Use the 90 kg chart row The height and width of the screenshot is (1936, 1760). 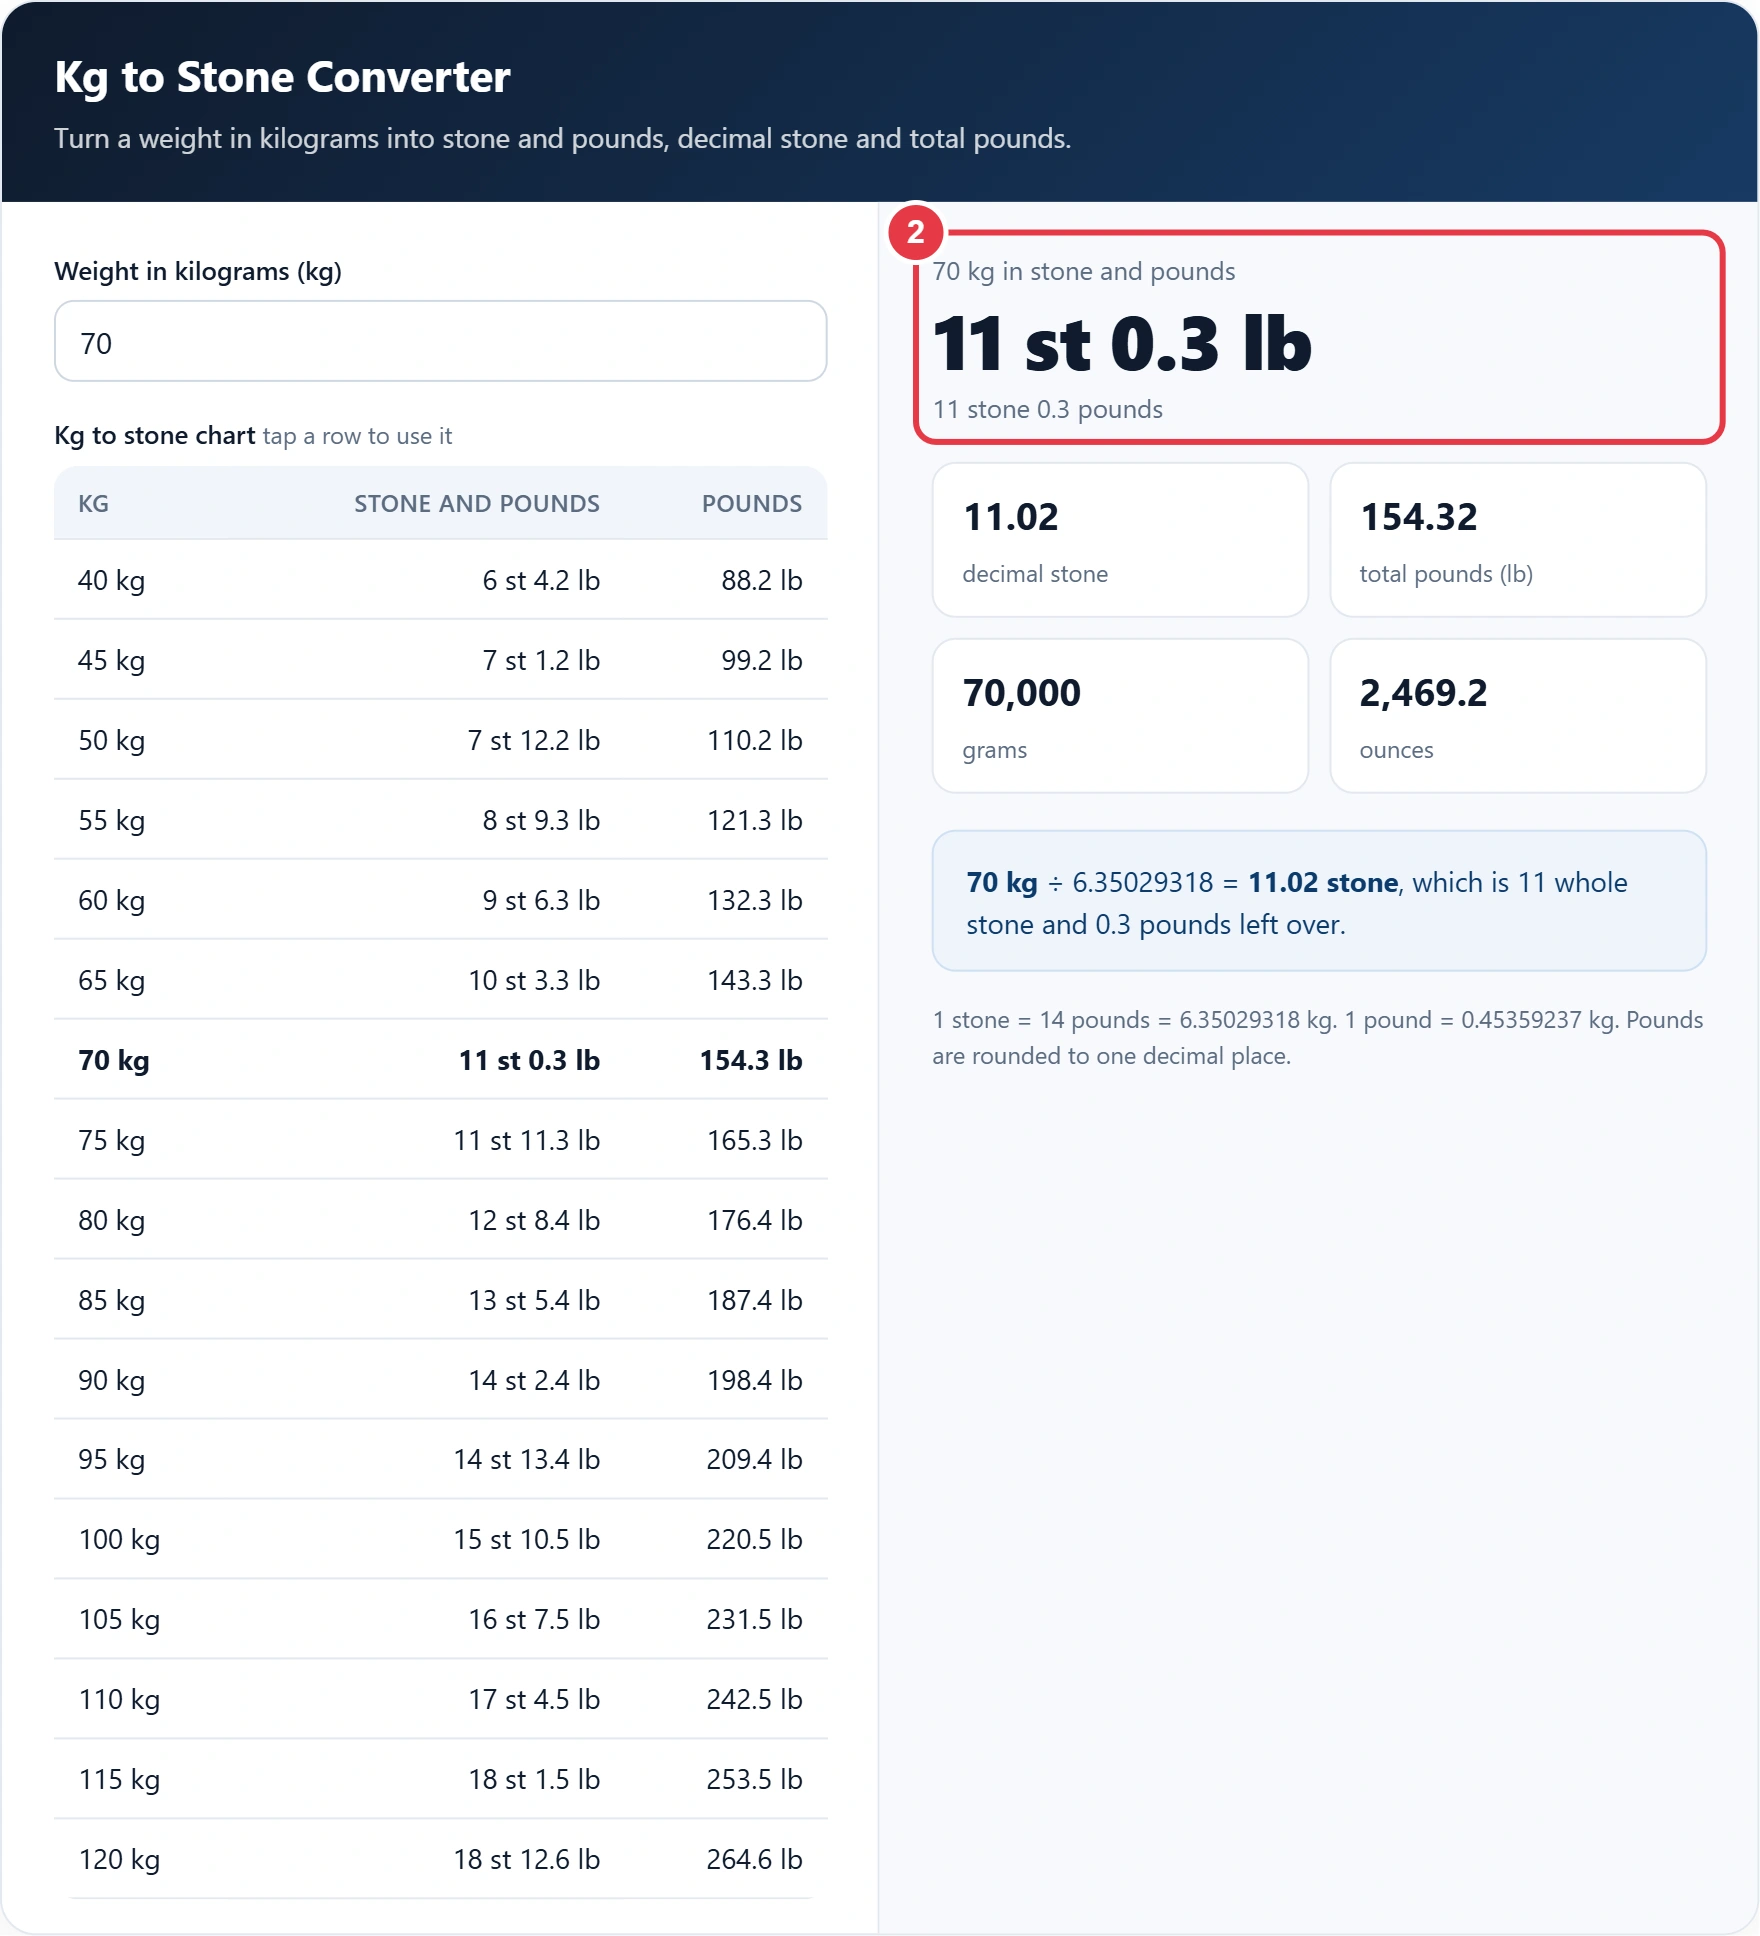(440, 1380)
